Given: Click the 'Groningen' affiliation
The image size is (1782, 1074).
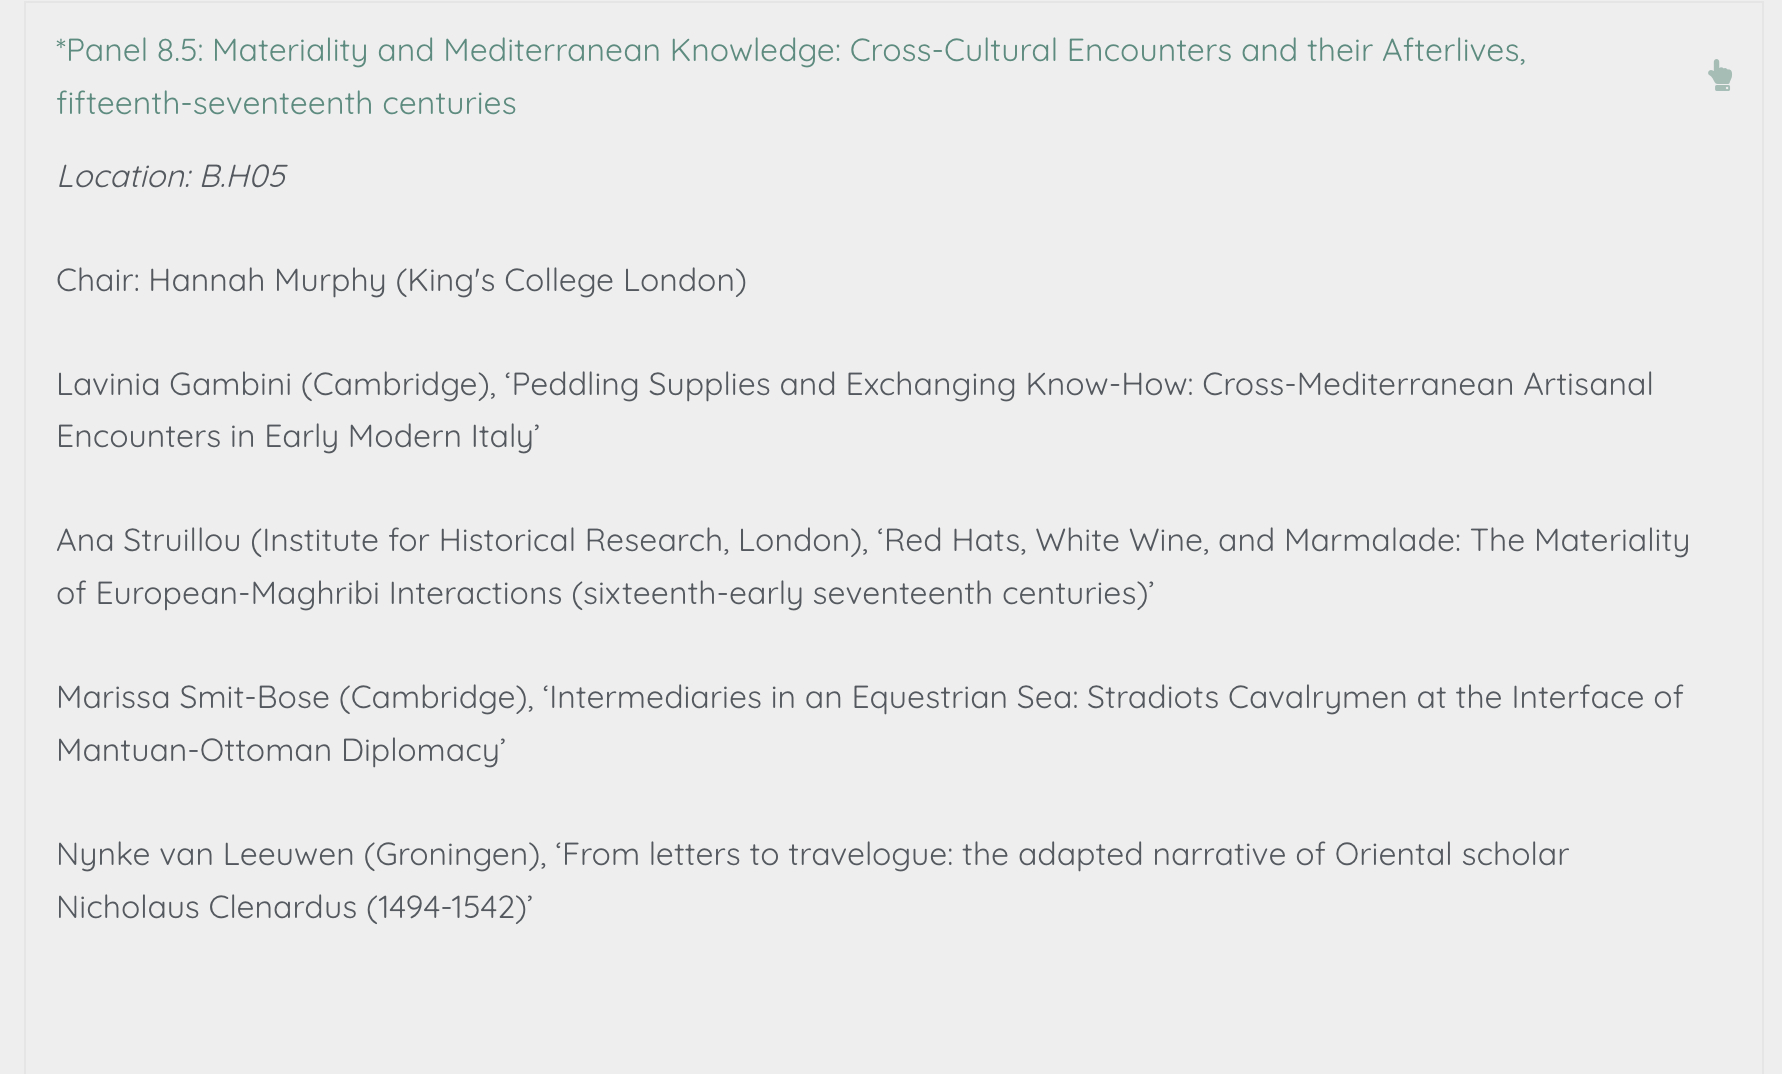Looking at the screenshot, I should point(452,854).
